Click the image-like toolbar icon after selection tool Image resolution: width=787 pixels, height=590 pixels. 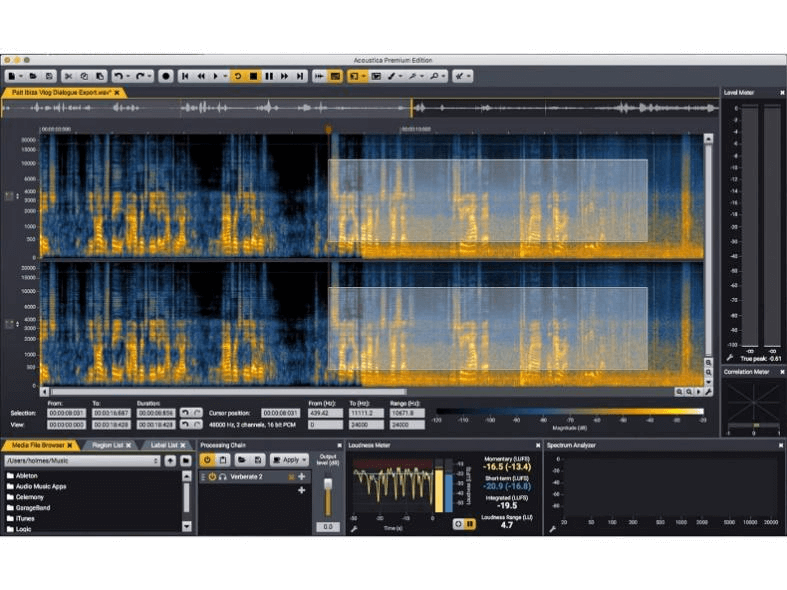376,76
